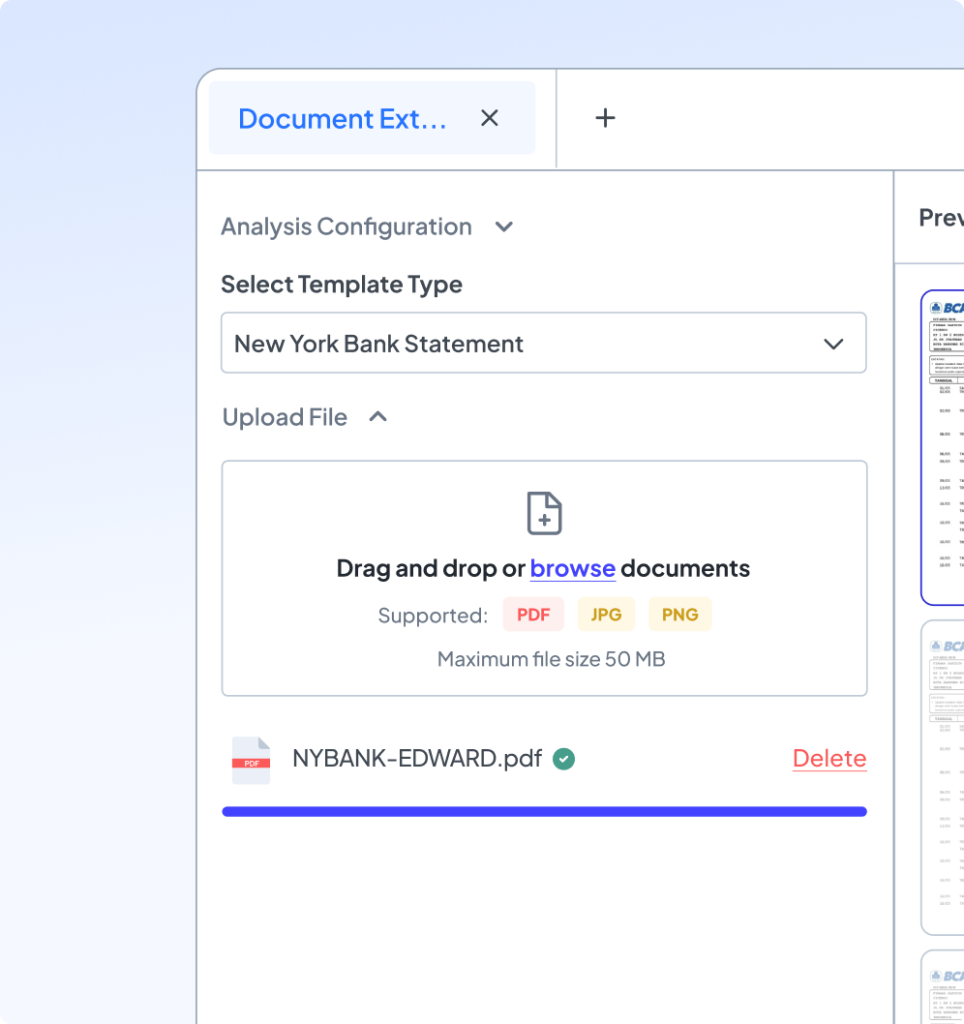Collapse the Analysis Configuration chevron
The width and height of the screenshot is (964, 1024).
(504, 227)
